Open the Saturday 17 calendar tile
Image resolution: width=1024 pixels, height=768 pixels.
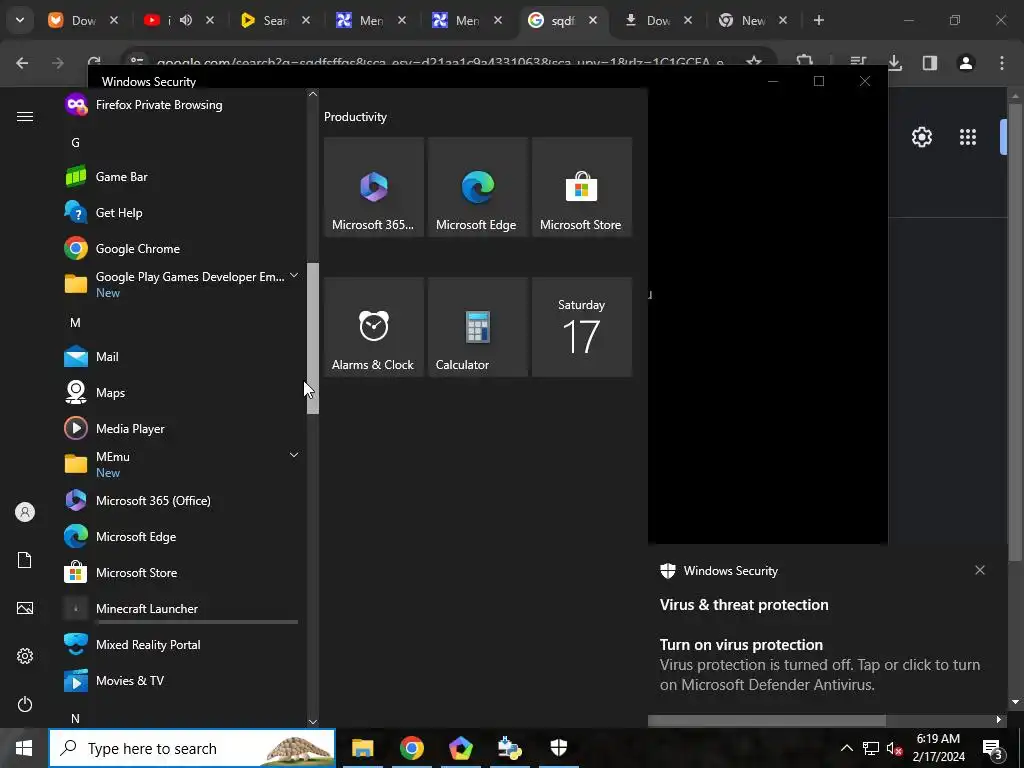(582, 327)
